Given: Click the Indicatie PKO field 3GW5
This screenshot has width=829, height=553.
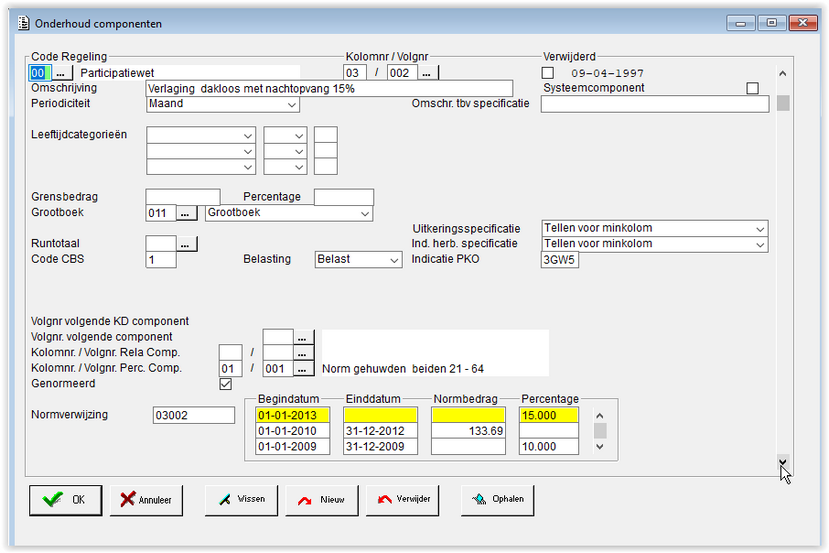Looking at the screenshot, I should pos(560,260).
